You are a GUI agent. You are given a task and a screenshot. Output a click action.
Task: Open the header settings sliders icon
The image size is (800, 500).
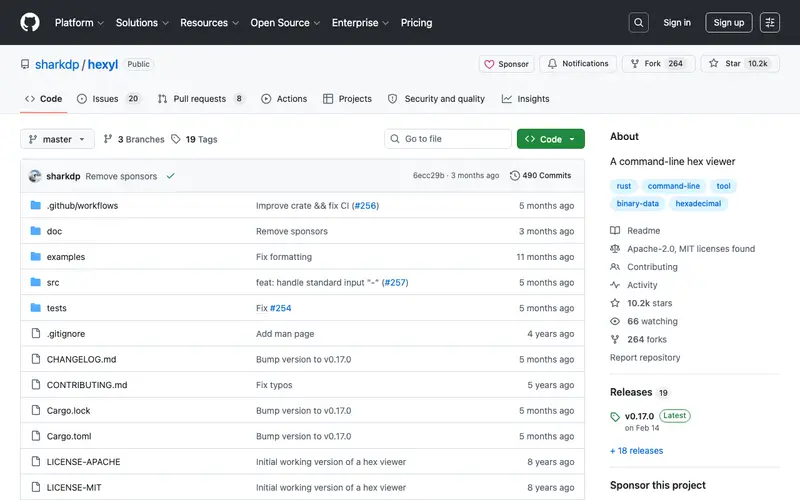(x=769, y=22)
